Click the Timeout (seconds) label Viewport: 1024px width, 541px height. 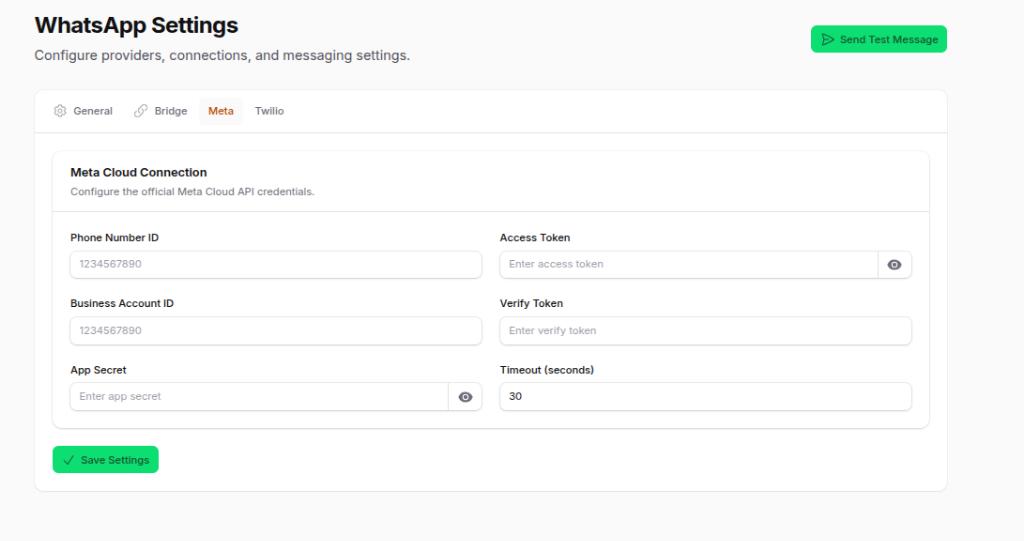click(547, 370)
